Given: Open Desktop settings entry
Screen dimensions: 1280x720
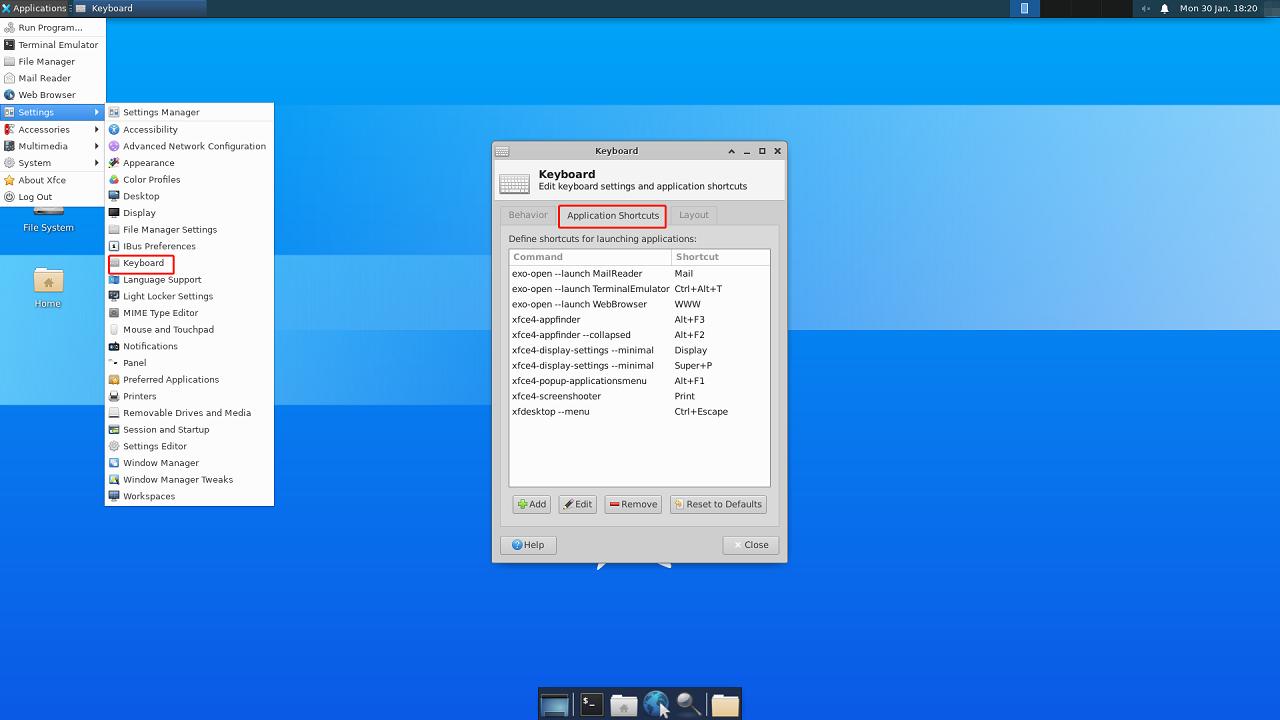Looking at the screenshot, I should (189, 196).
